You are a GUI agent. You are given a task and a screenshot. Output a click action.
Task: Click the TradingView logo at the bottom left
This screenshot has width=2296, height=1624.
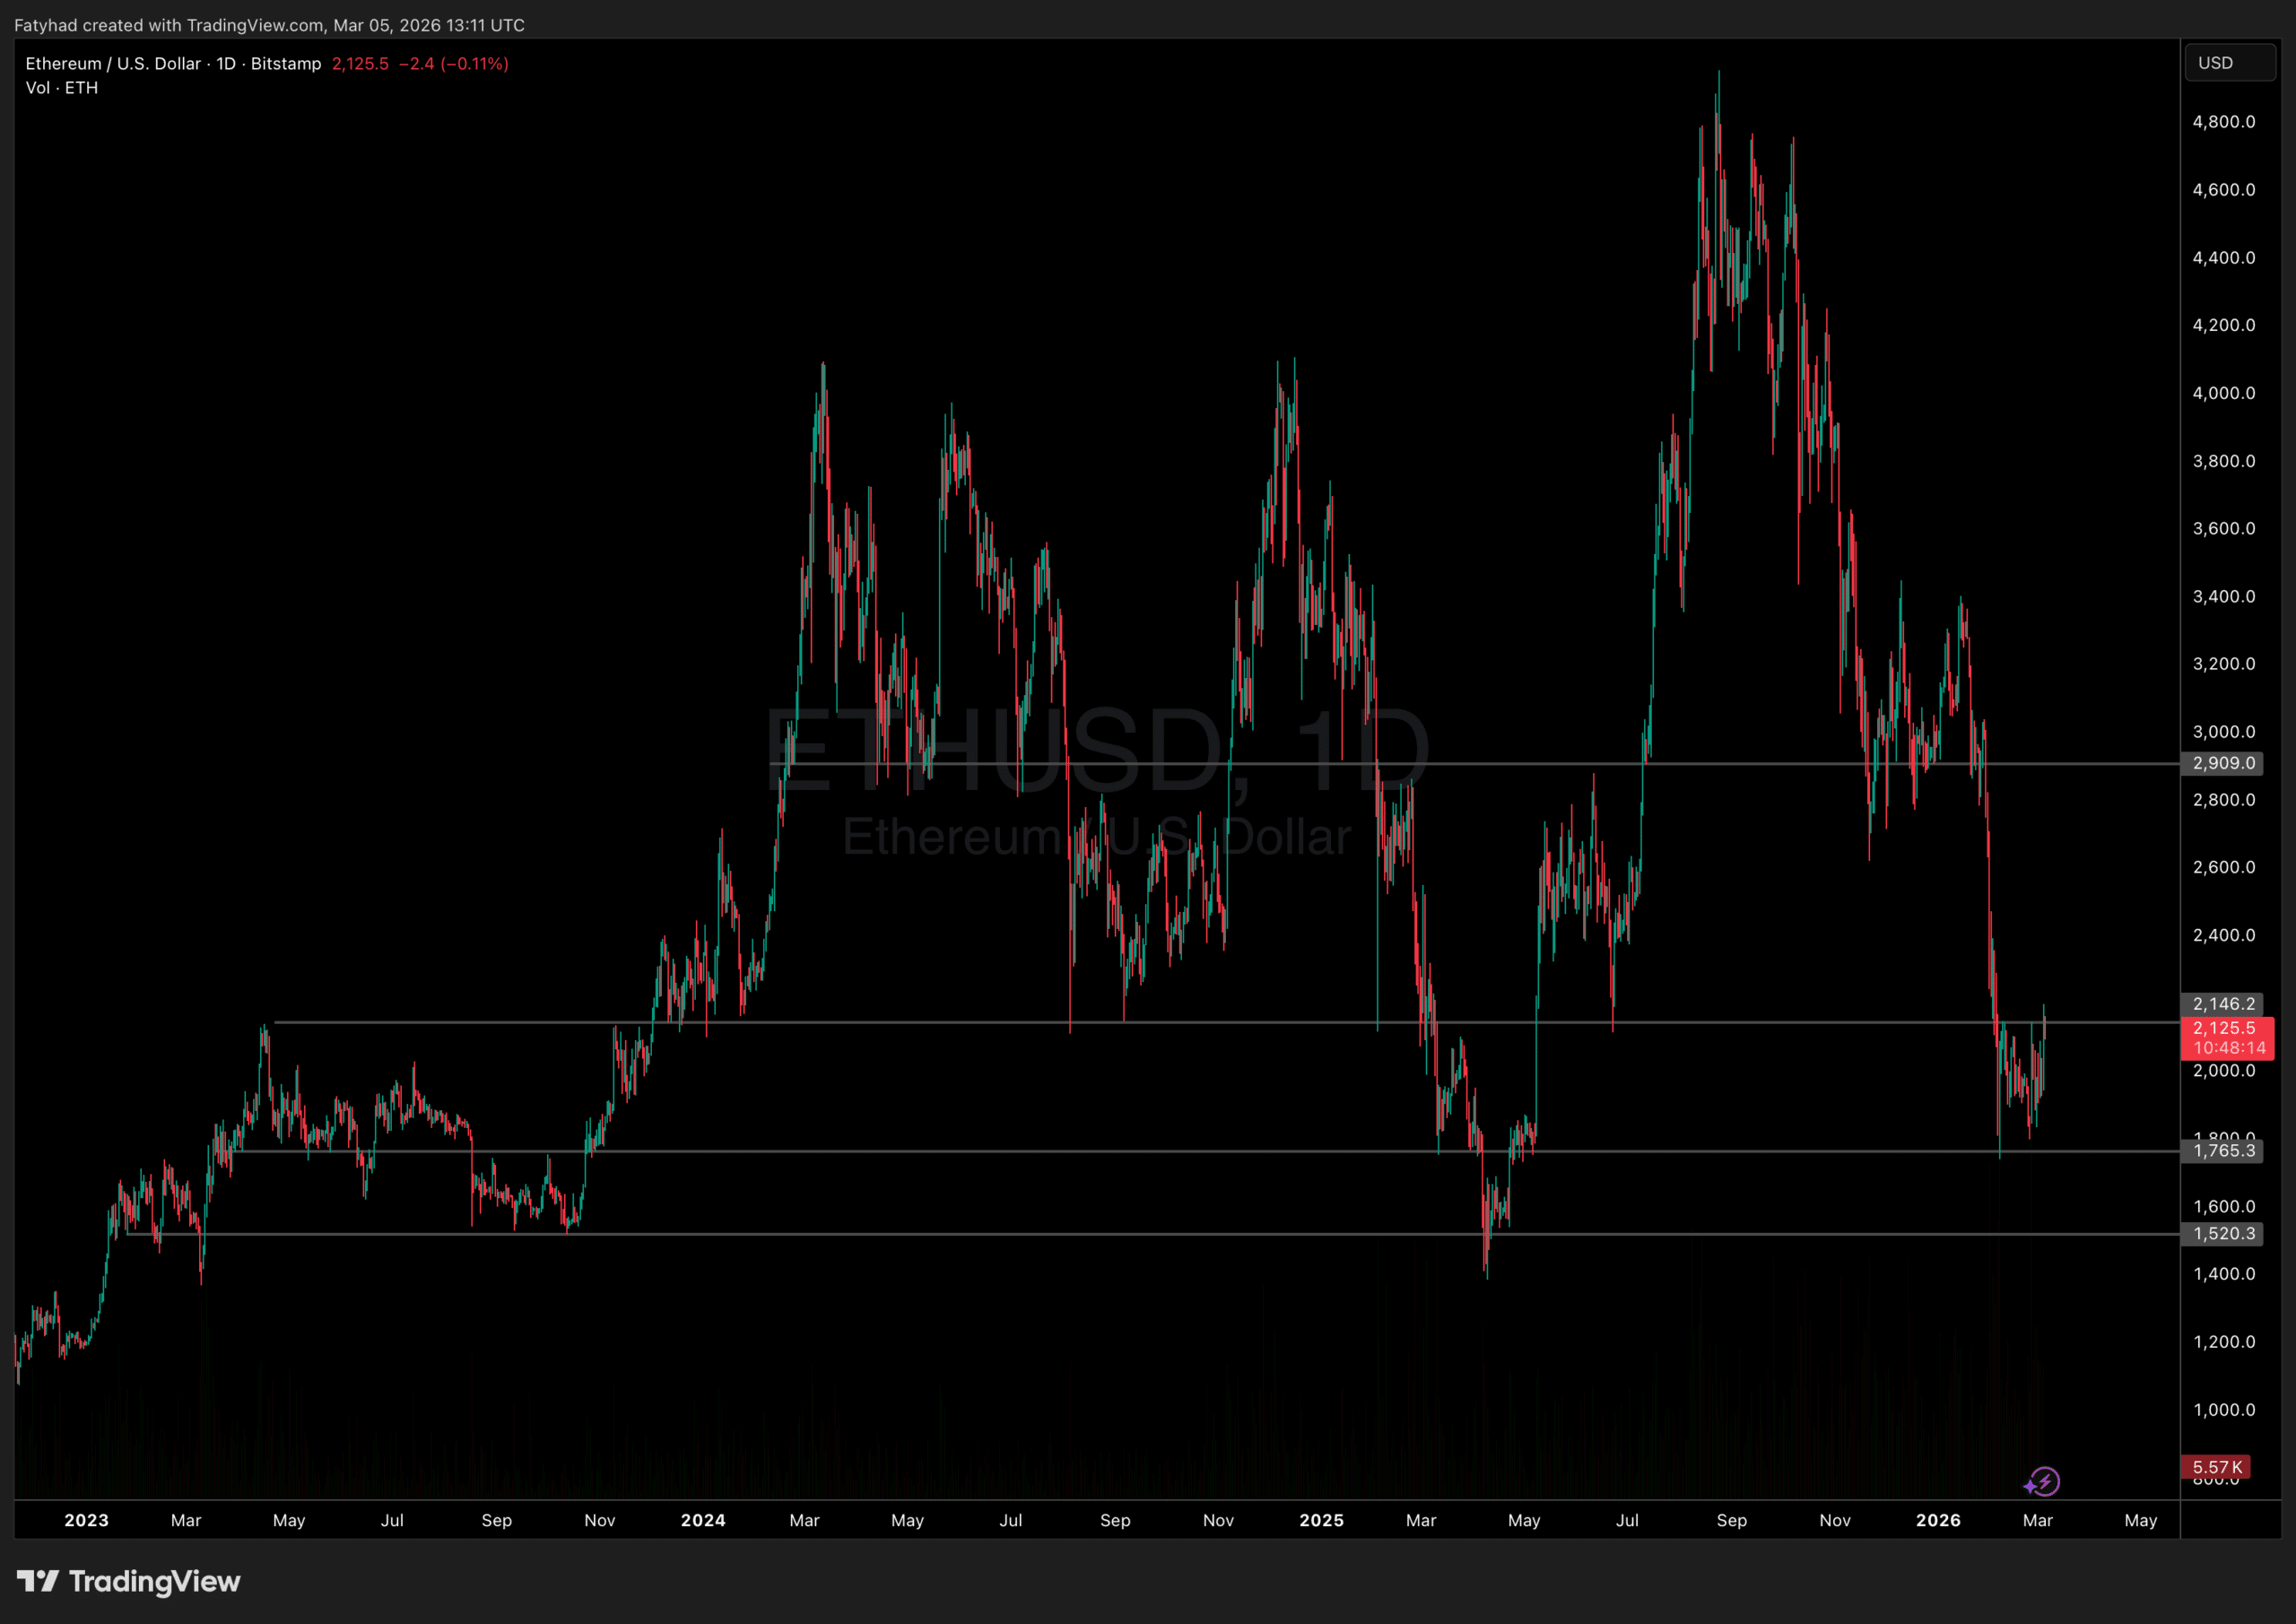(x=128, y=1581)
